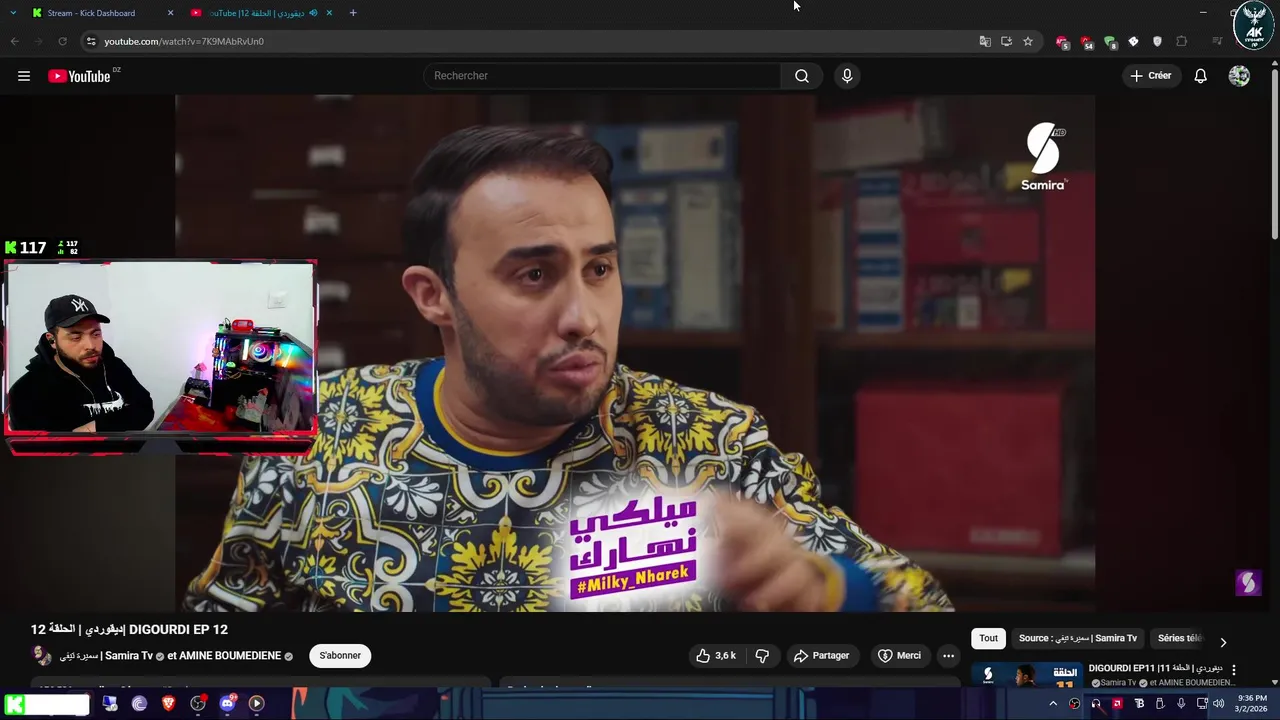Click the Créer button
1280x720 pixels.
[x=1150, y=76]
